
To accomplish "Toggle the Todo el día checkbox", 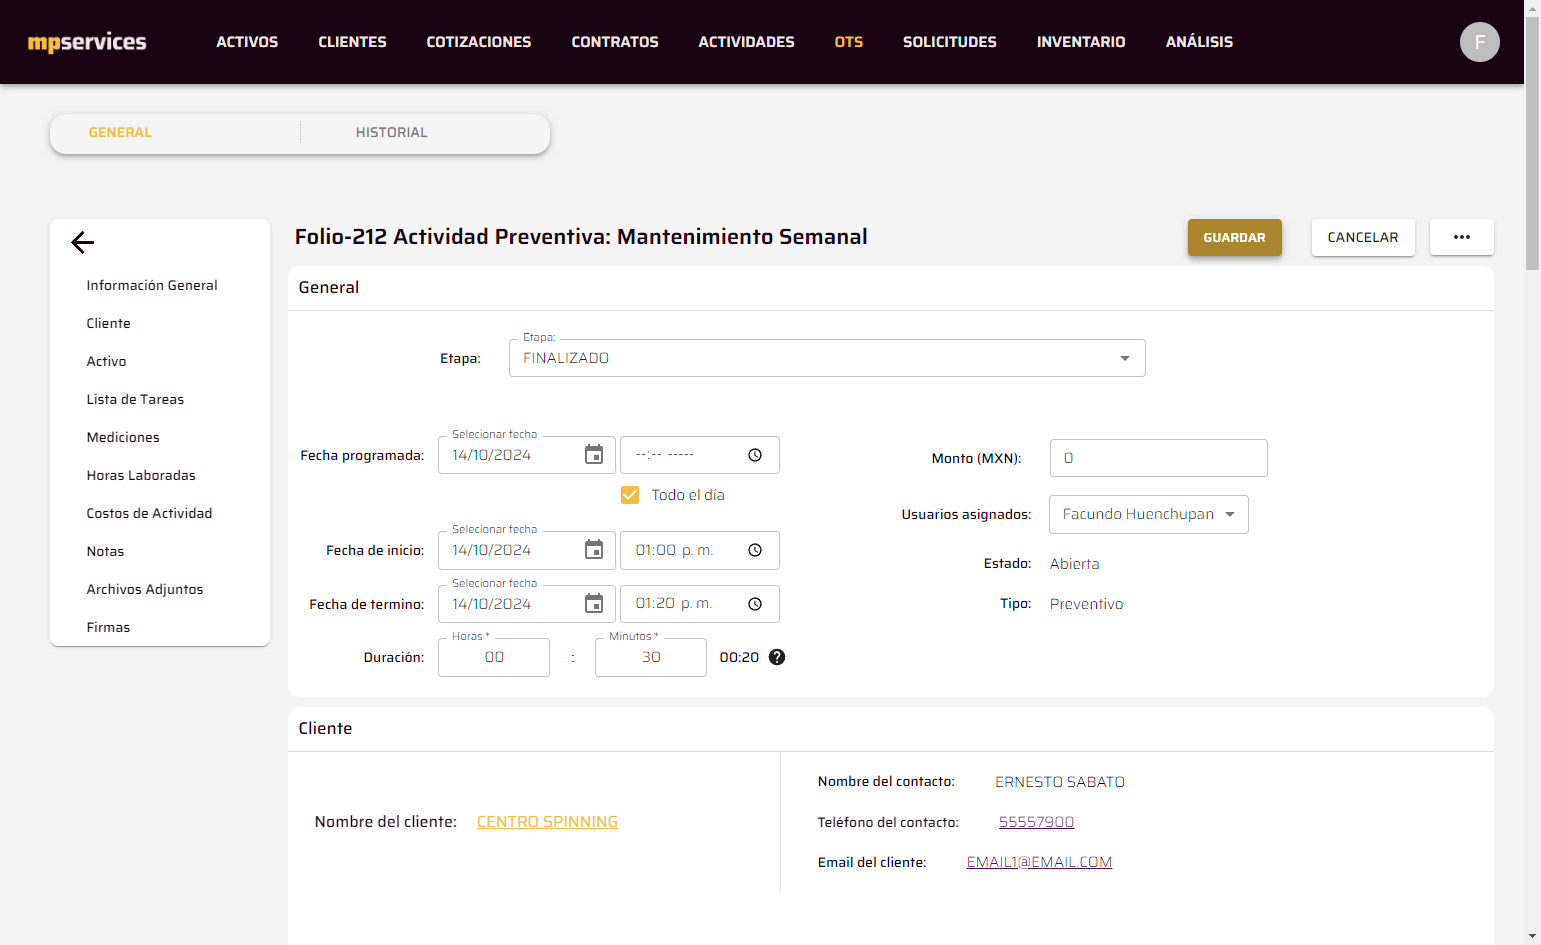I will coord(630,495).
